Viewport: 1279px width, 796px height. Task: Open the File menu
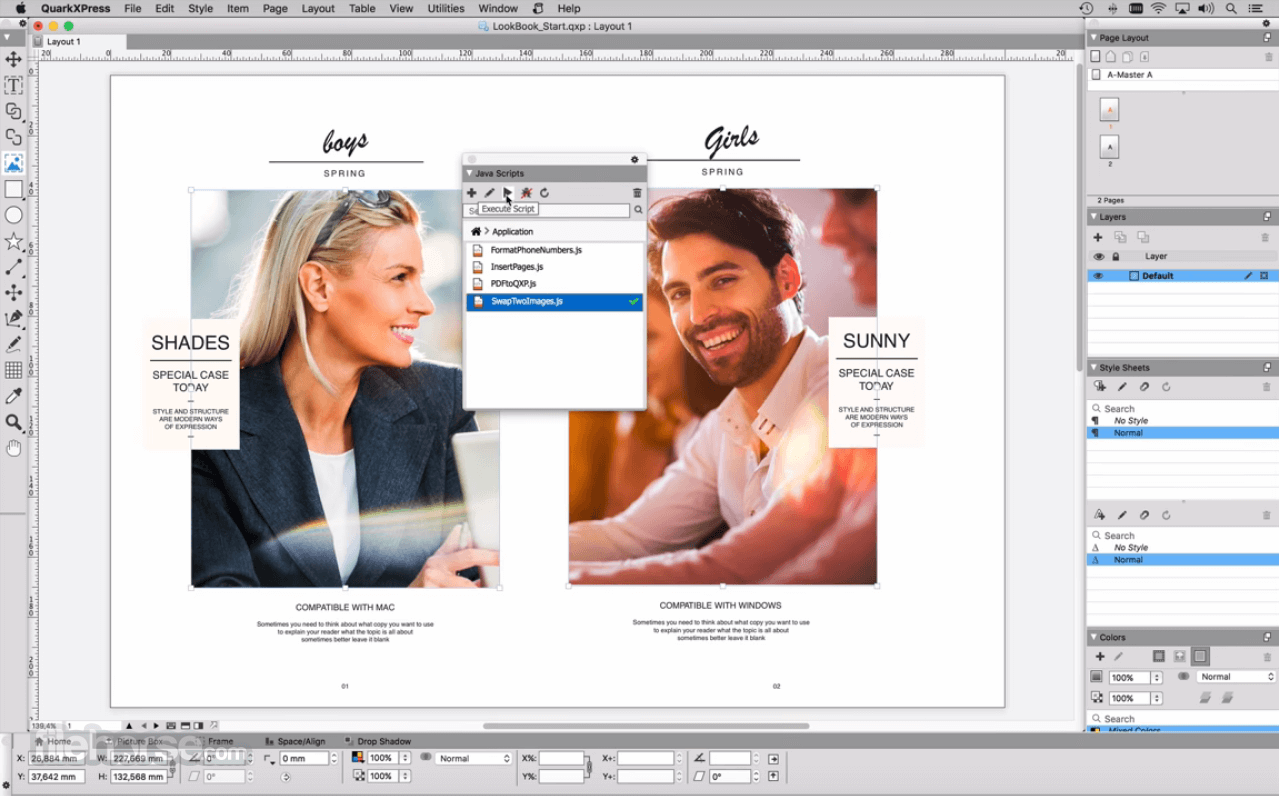133,8
